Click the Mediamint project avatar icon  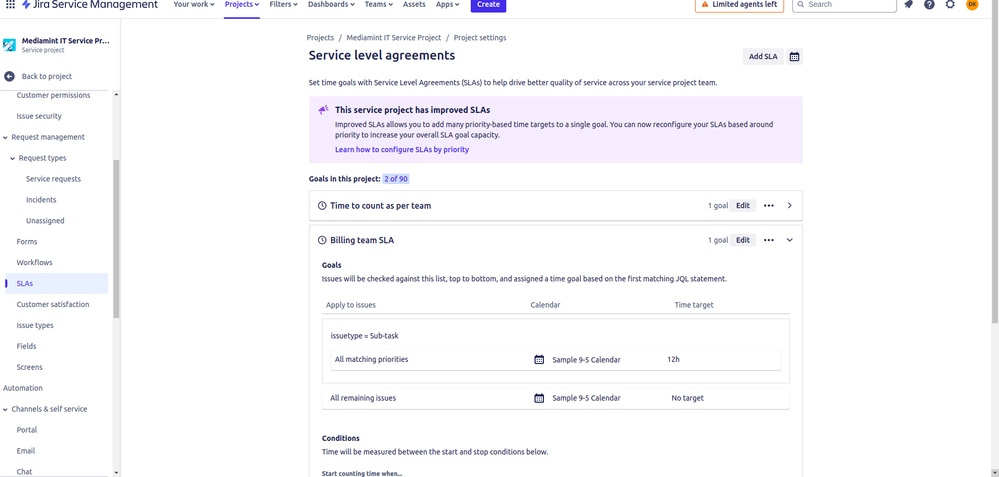click(x=9, y=45)
